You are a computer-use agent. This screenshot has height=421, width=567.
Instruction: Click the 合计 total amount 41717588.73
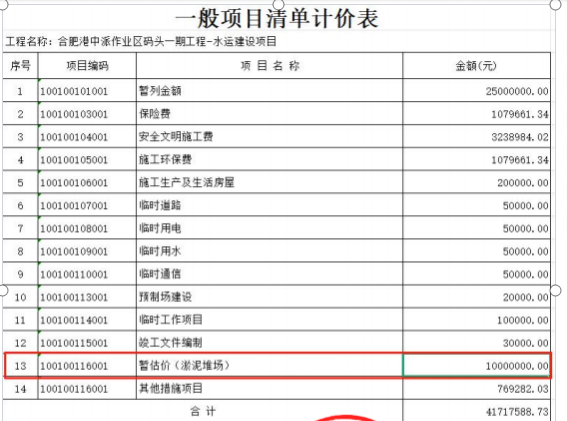coord(476,411)
